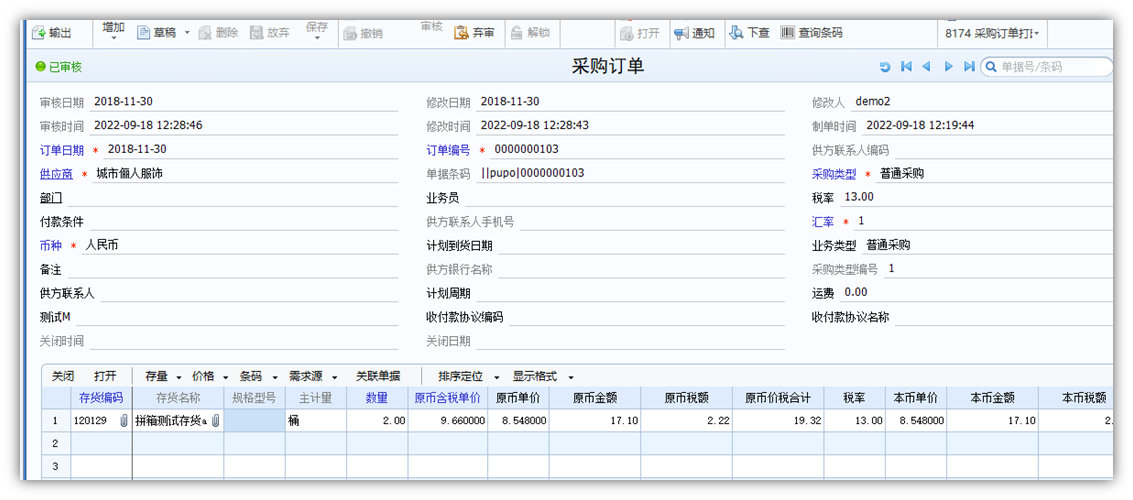Click the 关联单据 button
Screen dimensions: 1133x500
378,376
